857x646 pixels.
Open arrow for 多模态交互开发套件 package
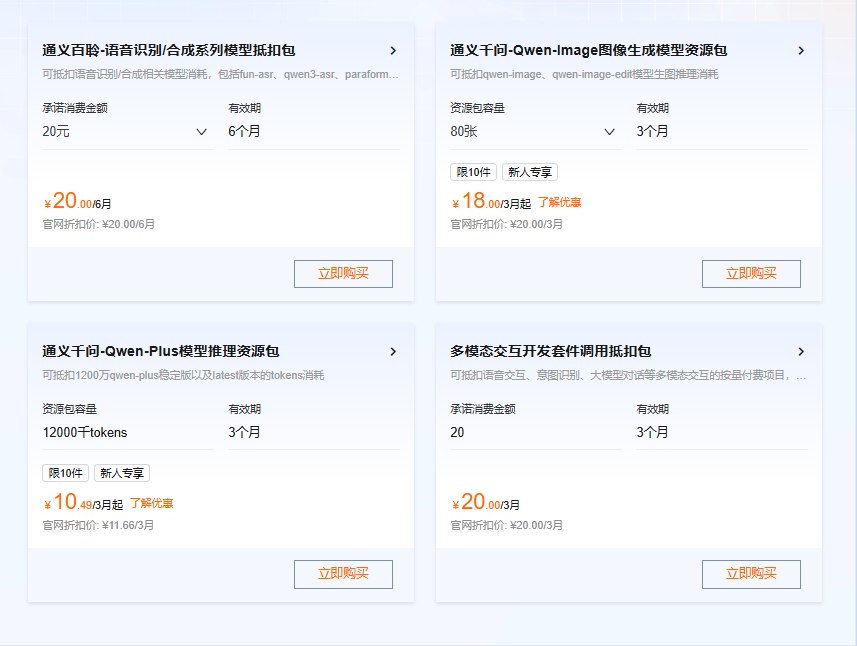(801, 351)
